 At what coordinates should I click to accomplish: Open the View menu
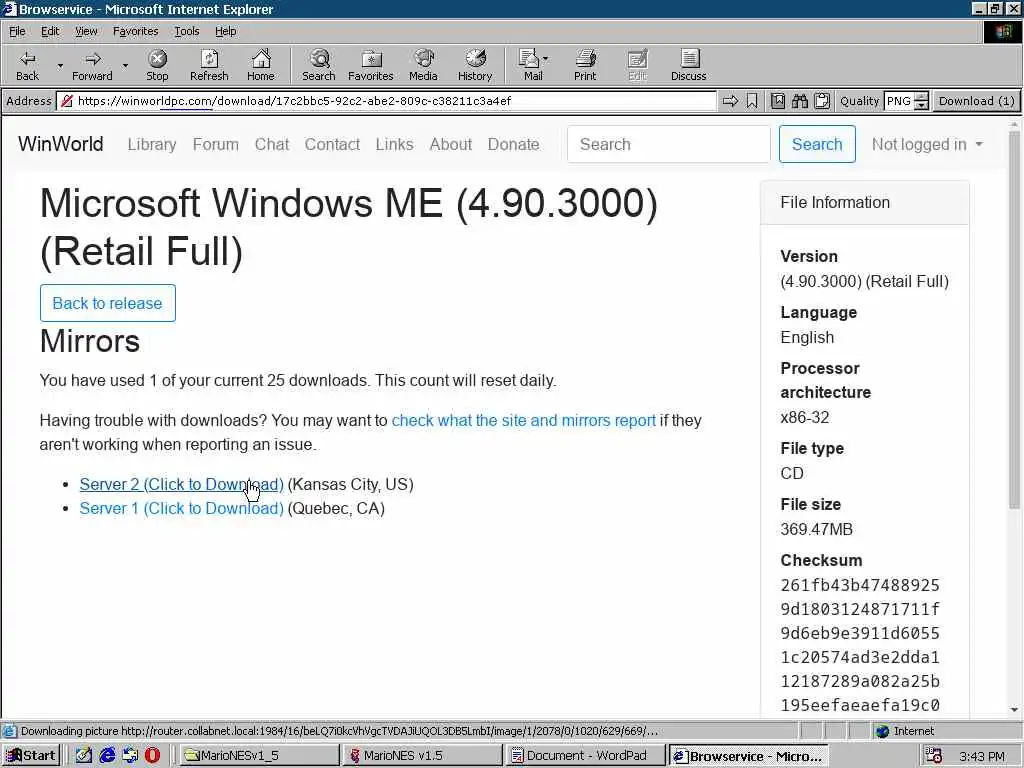86,31
